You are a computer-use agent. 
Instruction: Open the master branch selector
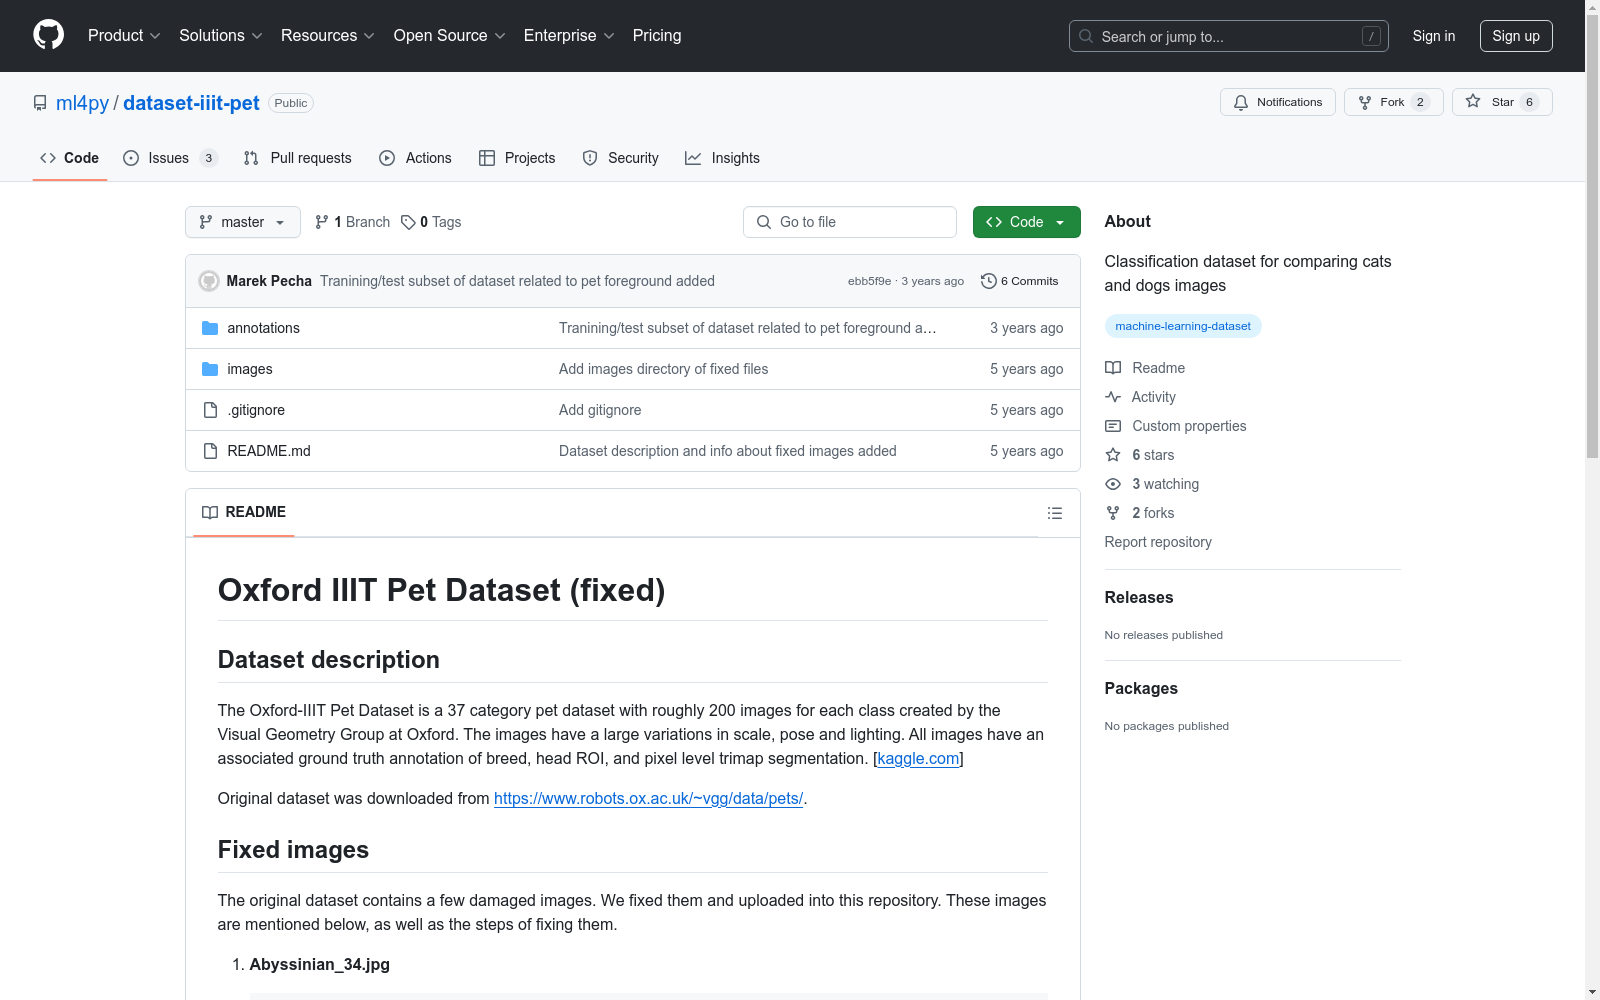[243, 222]
